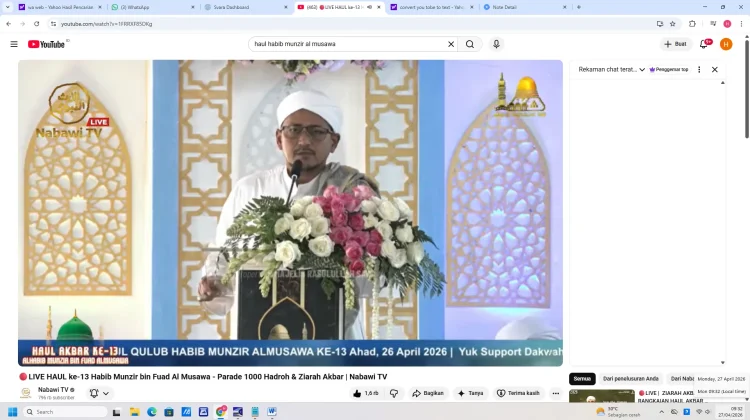Start voice search with microphone
This screenshot has width=750, height=420.
tap(496, 44)
